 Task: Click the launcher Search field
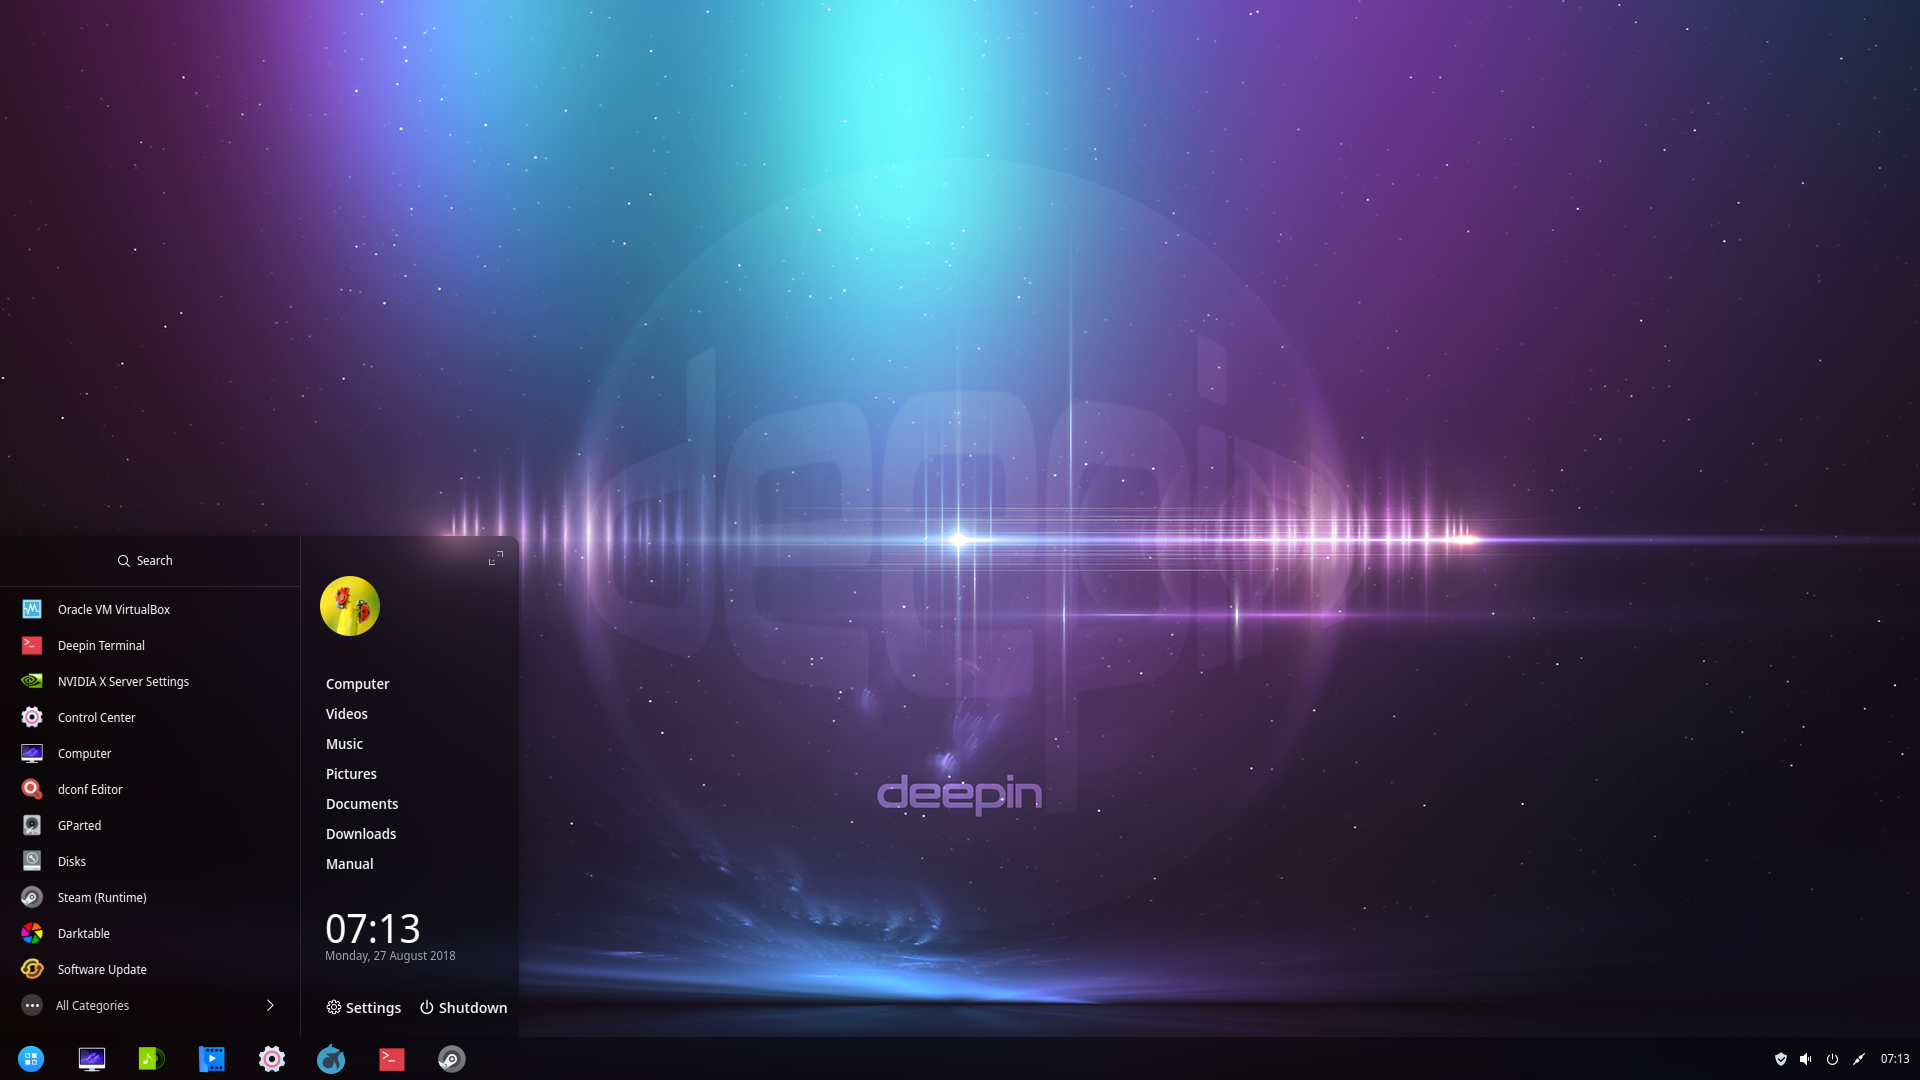pyautogui.click(x=150, y=561)
